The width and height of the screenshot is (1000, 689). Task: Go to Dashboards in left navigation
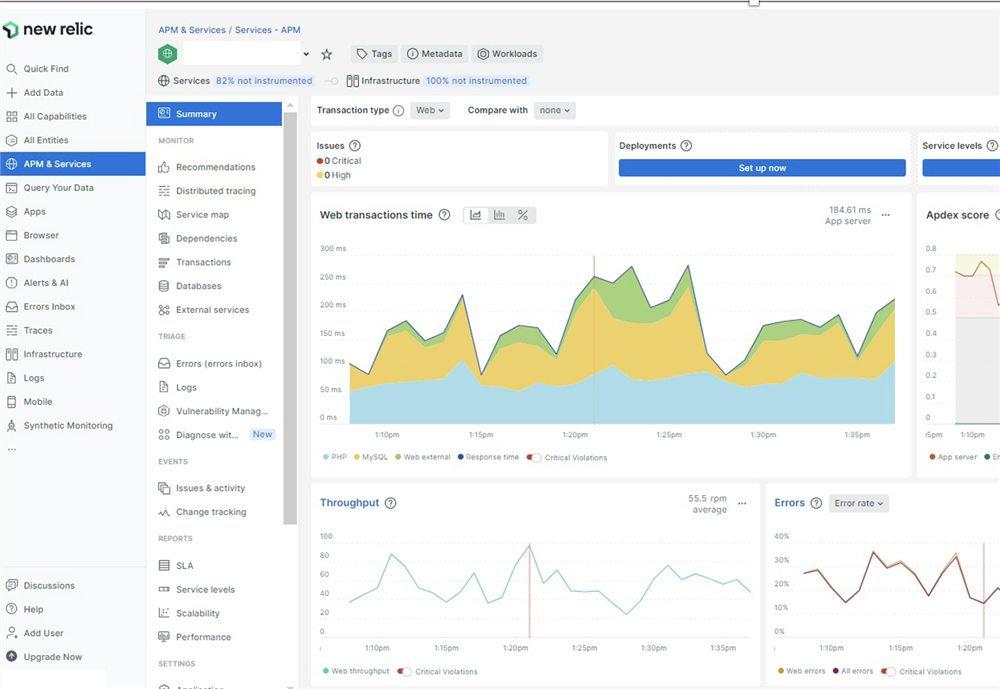49,259
